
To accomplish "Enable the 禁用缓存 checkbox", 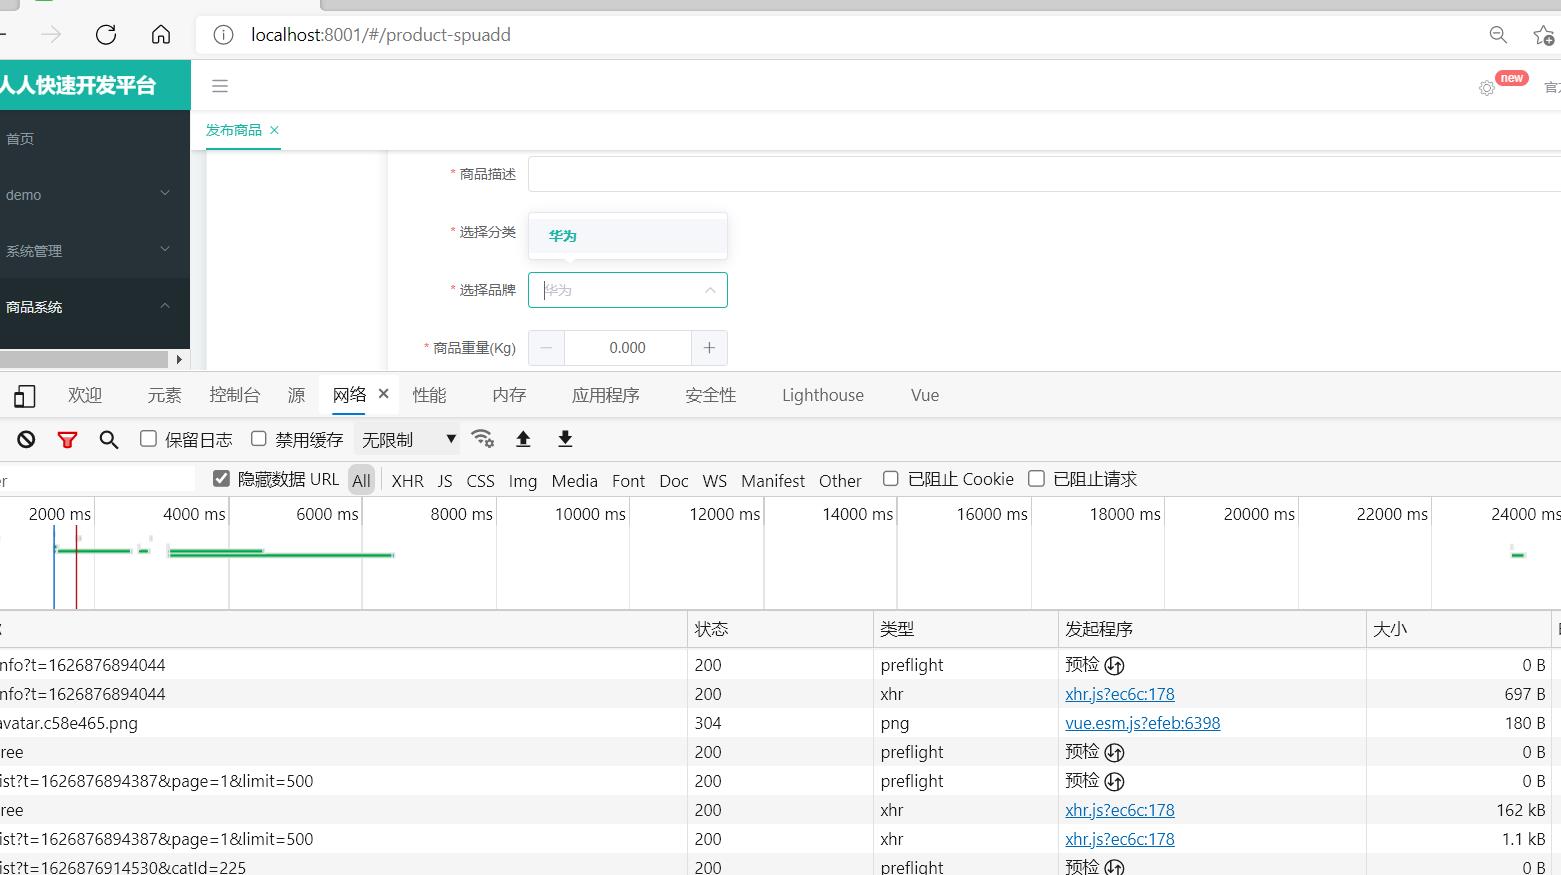I will click(259, 438).
